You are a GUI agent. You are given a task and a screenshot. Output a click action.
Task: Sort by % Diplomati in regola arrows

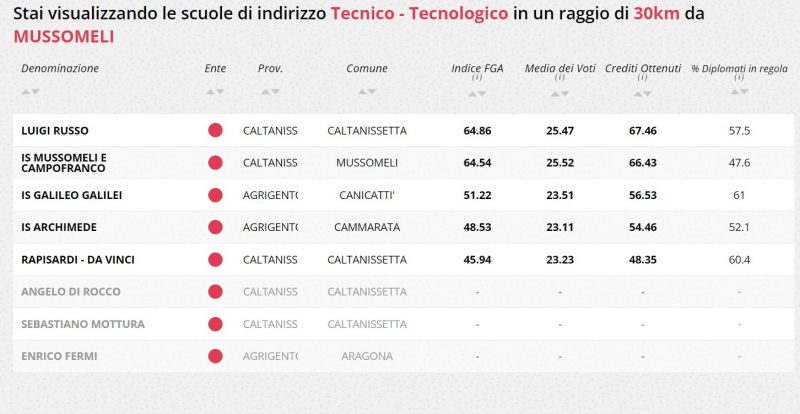739,92
